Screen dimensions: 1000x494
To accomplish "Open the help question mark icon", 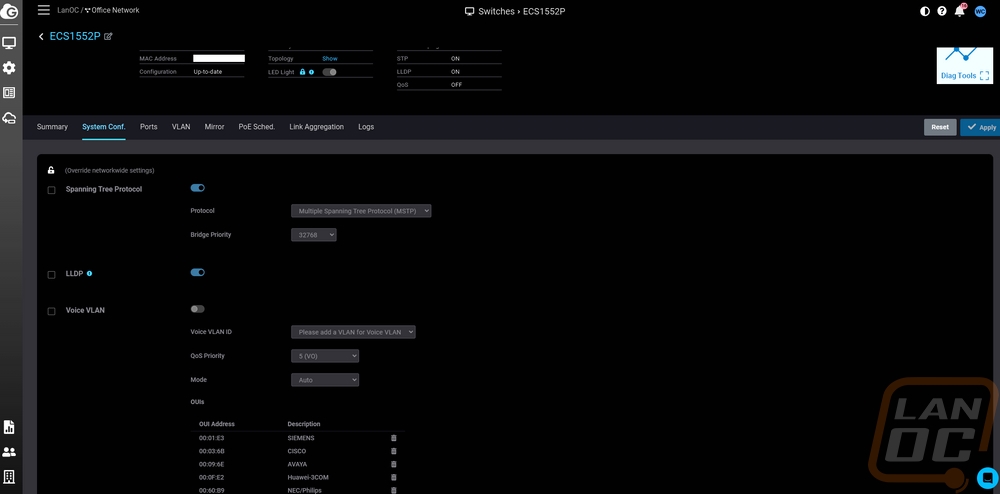I will 943,11.
